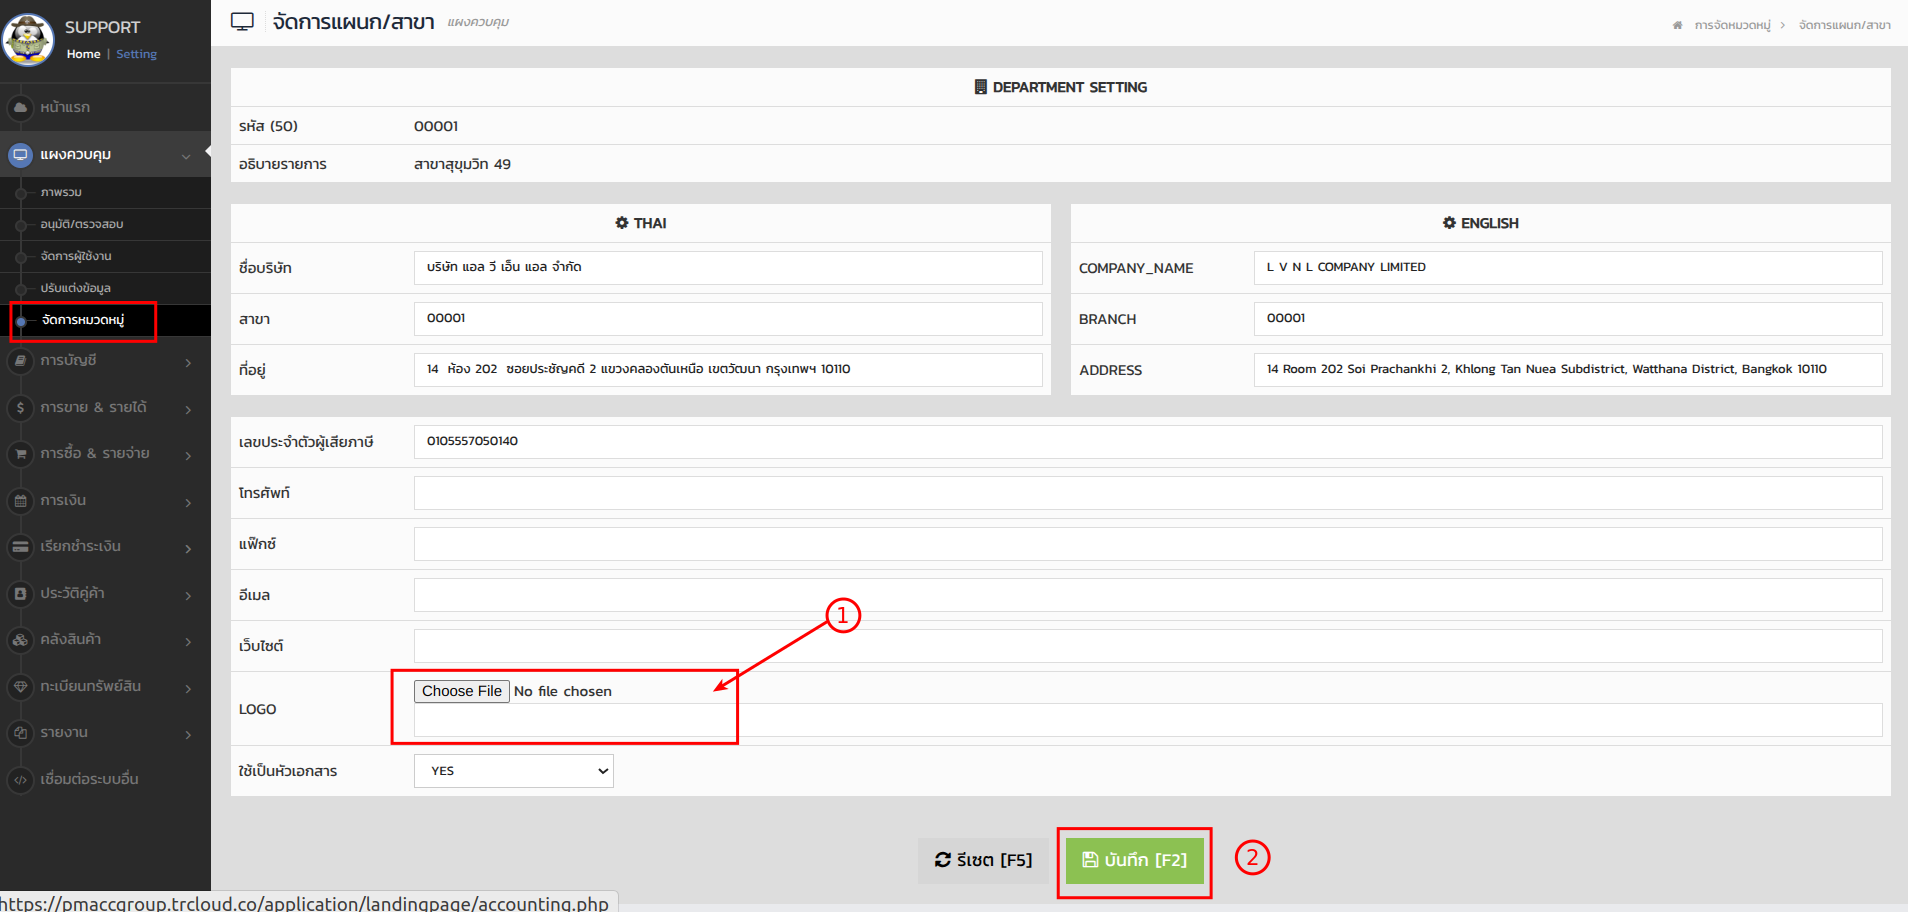This screenshot has width=1908, height=912.
Task: Open จัดการแผนก/สาขา breadcrumb link
Action: click(x=1844, y=25)
